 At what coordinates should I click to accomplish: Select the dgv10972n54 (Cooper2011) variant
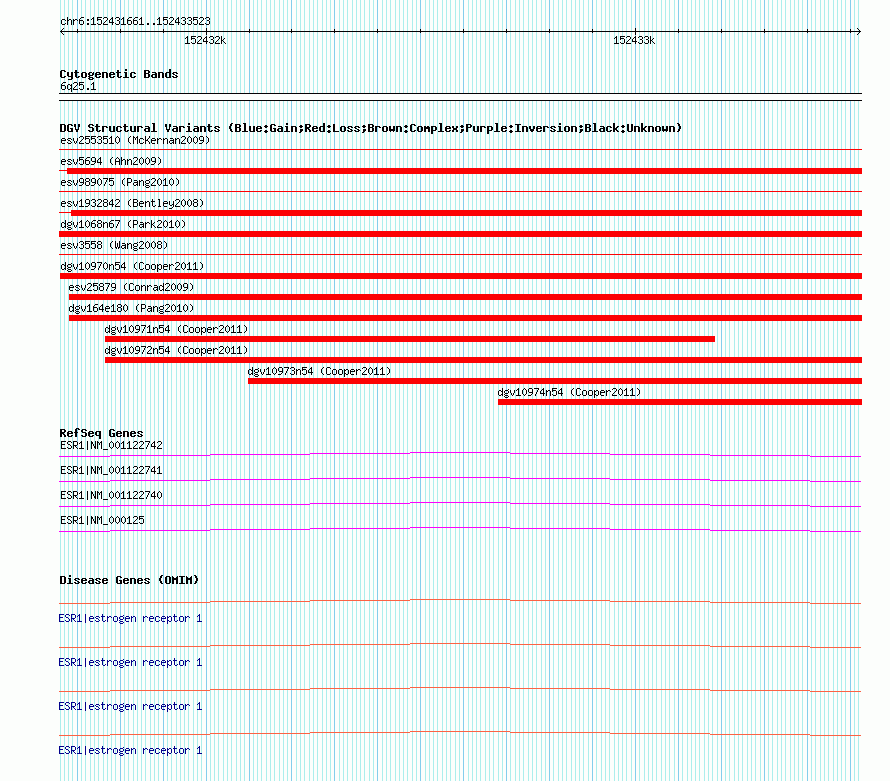click(177, 350)
